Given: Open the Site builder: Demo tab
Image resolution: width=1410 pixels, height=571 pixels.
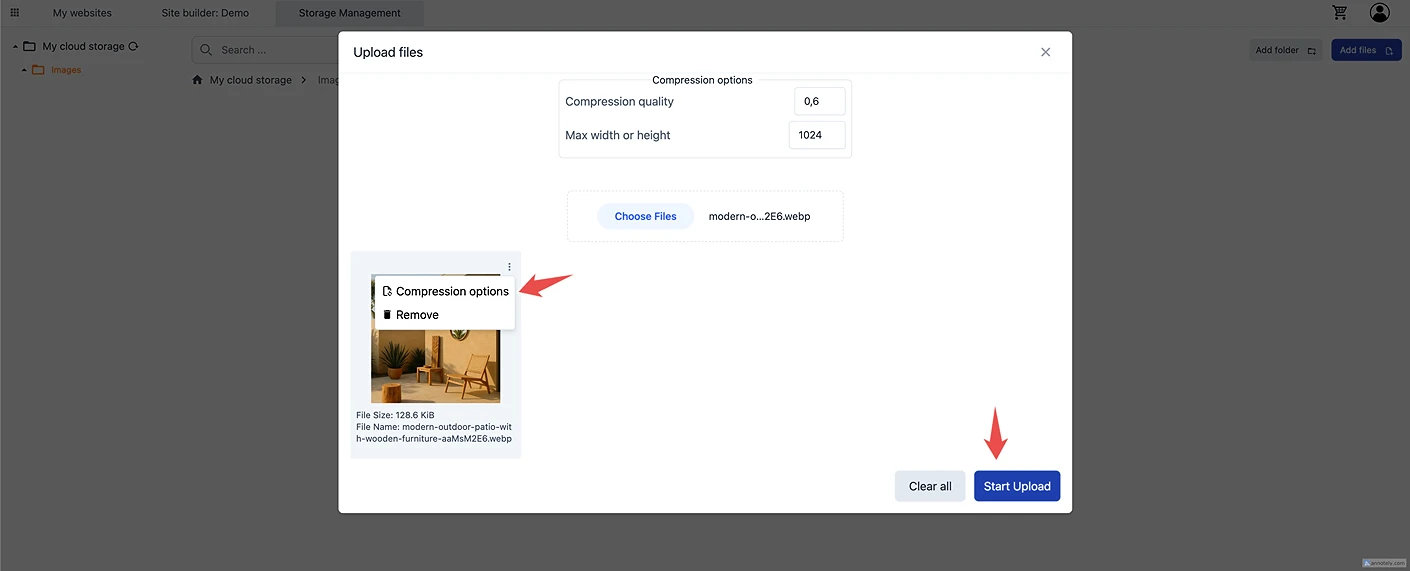Looking at the screenshot, I should [205, 13].
